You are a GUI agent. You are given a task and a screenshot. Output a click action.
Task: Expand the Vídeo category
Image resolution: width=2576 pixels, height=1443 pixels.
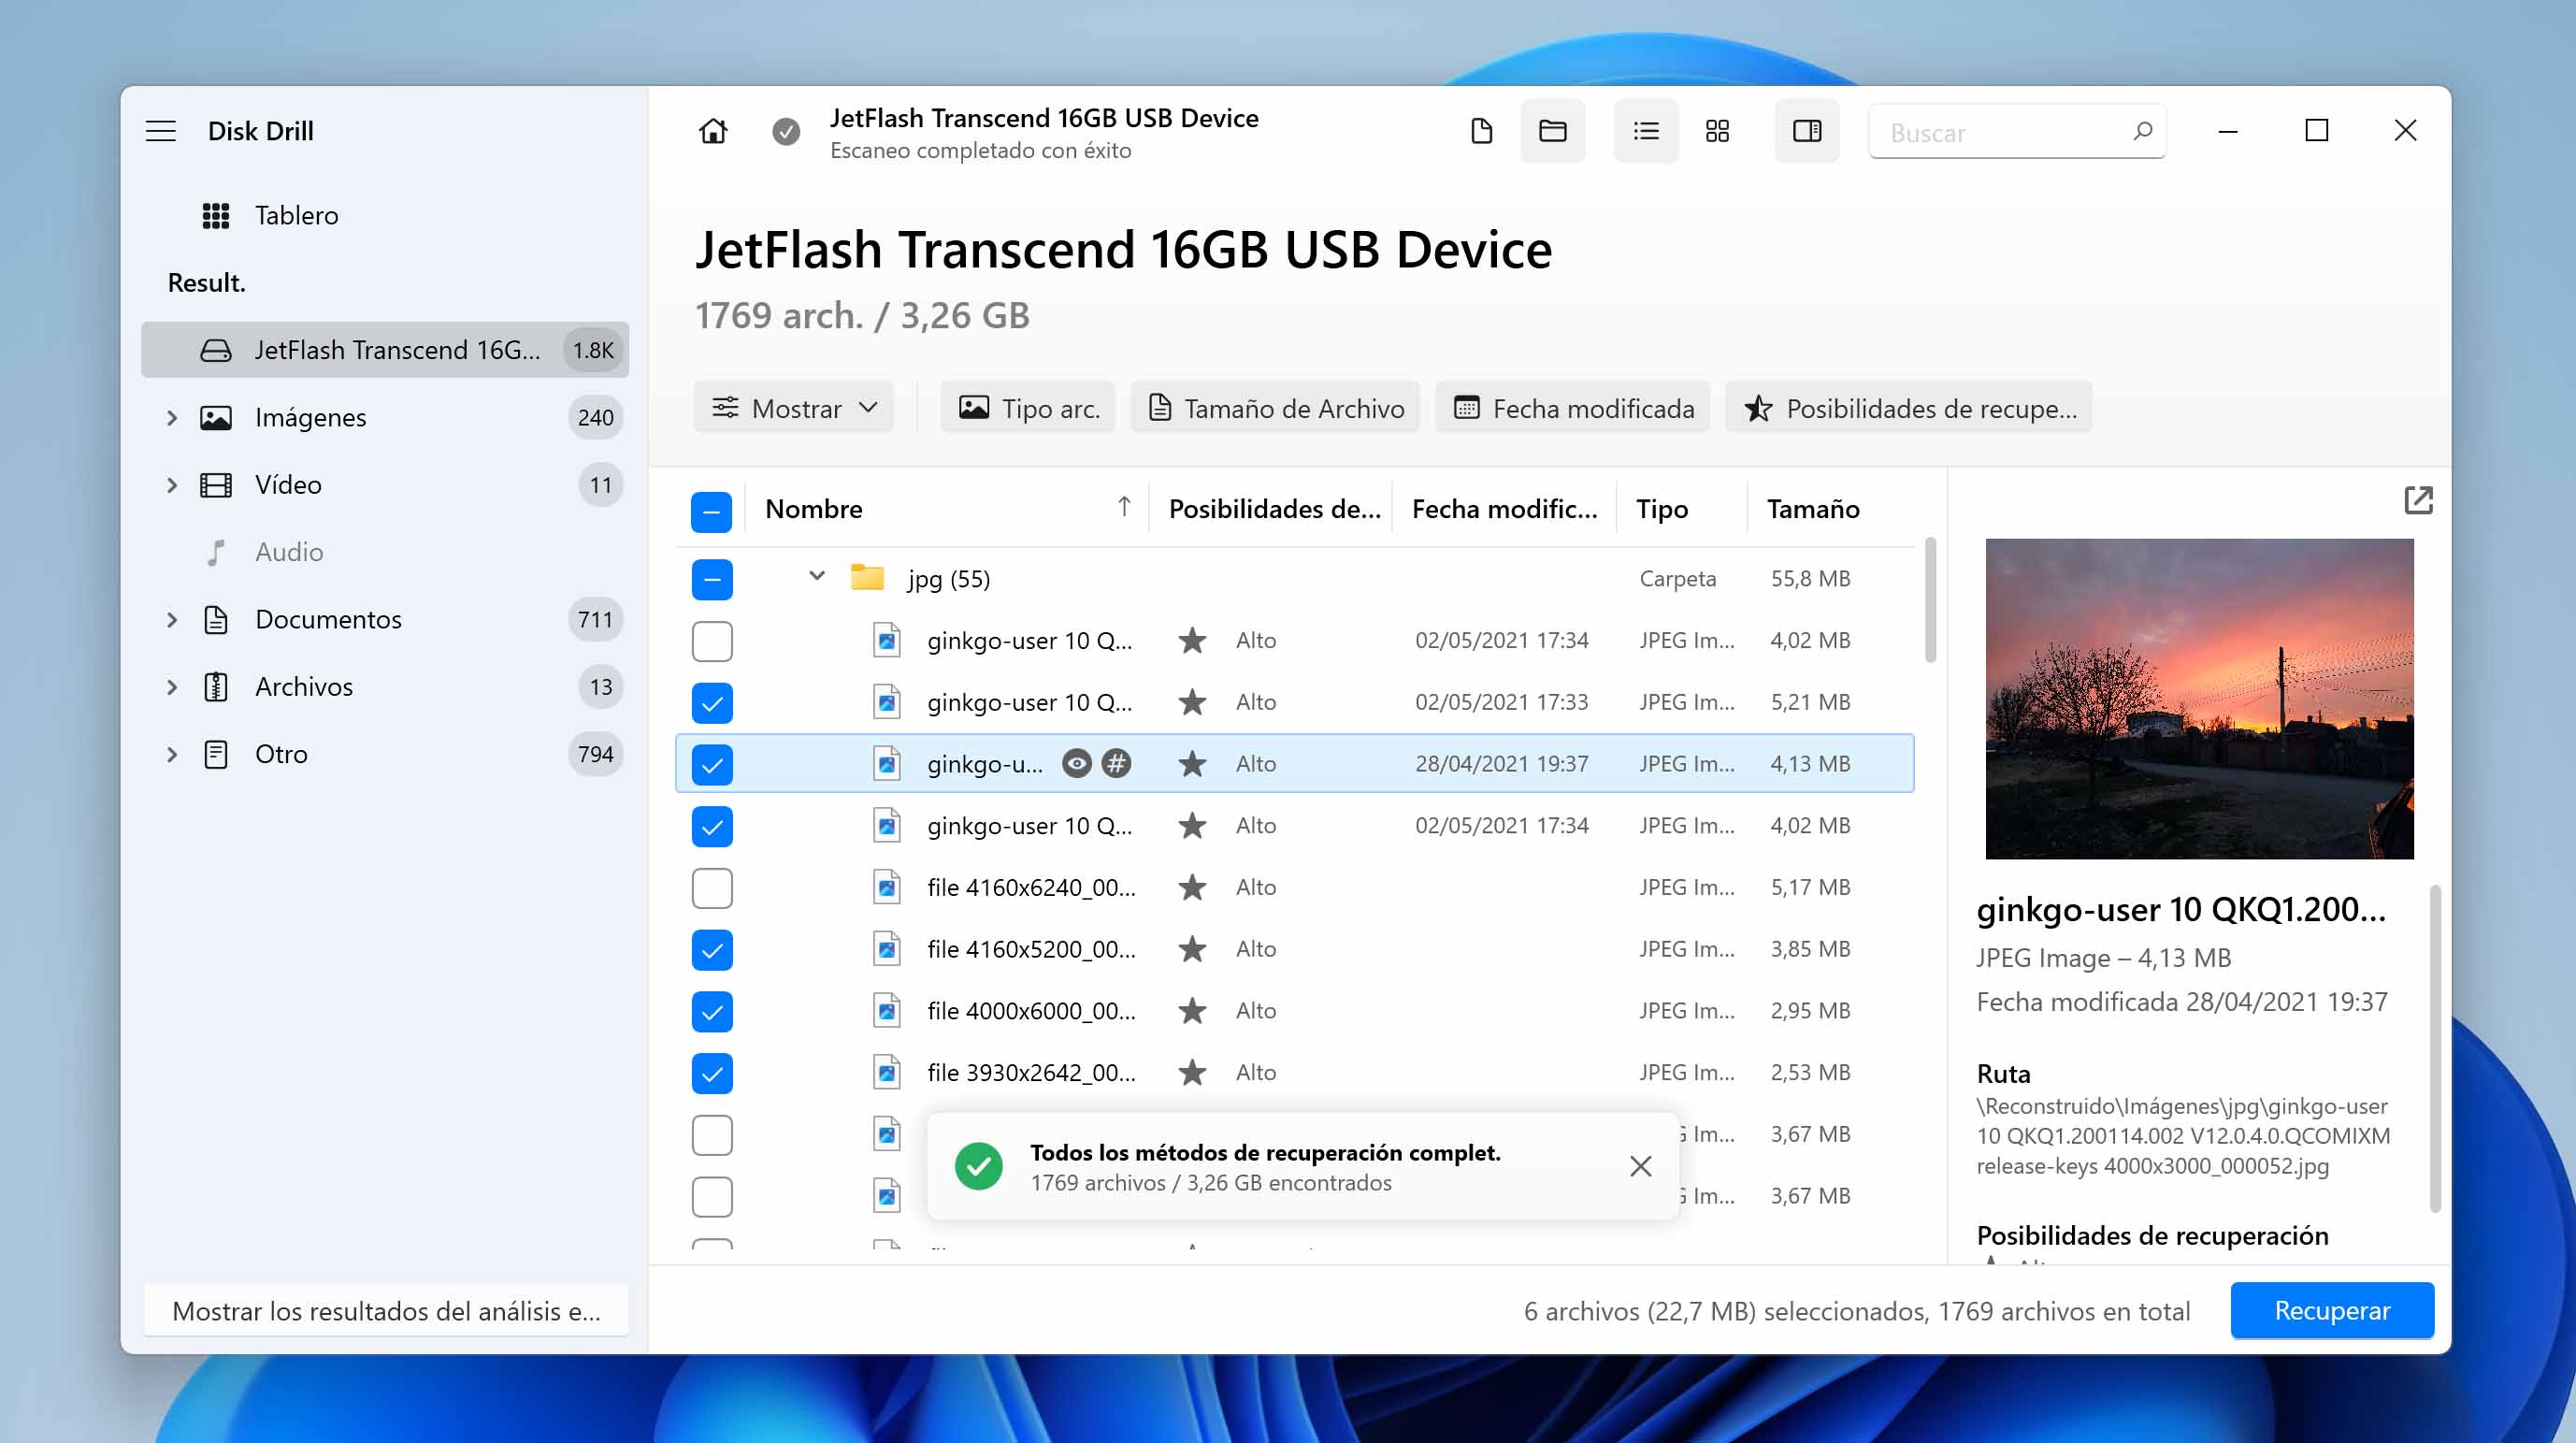tap(172, 485)
